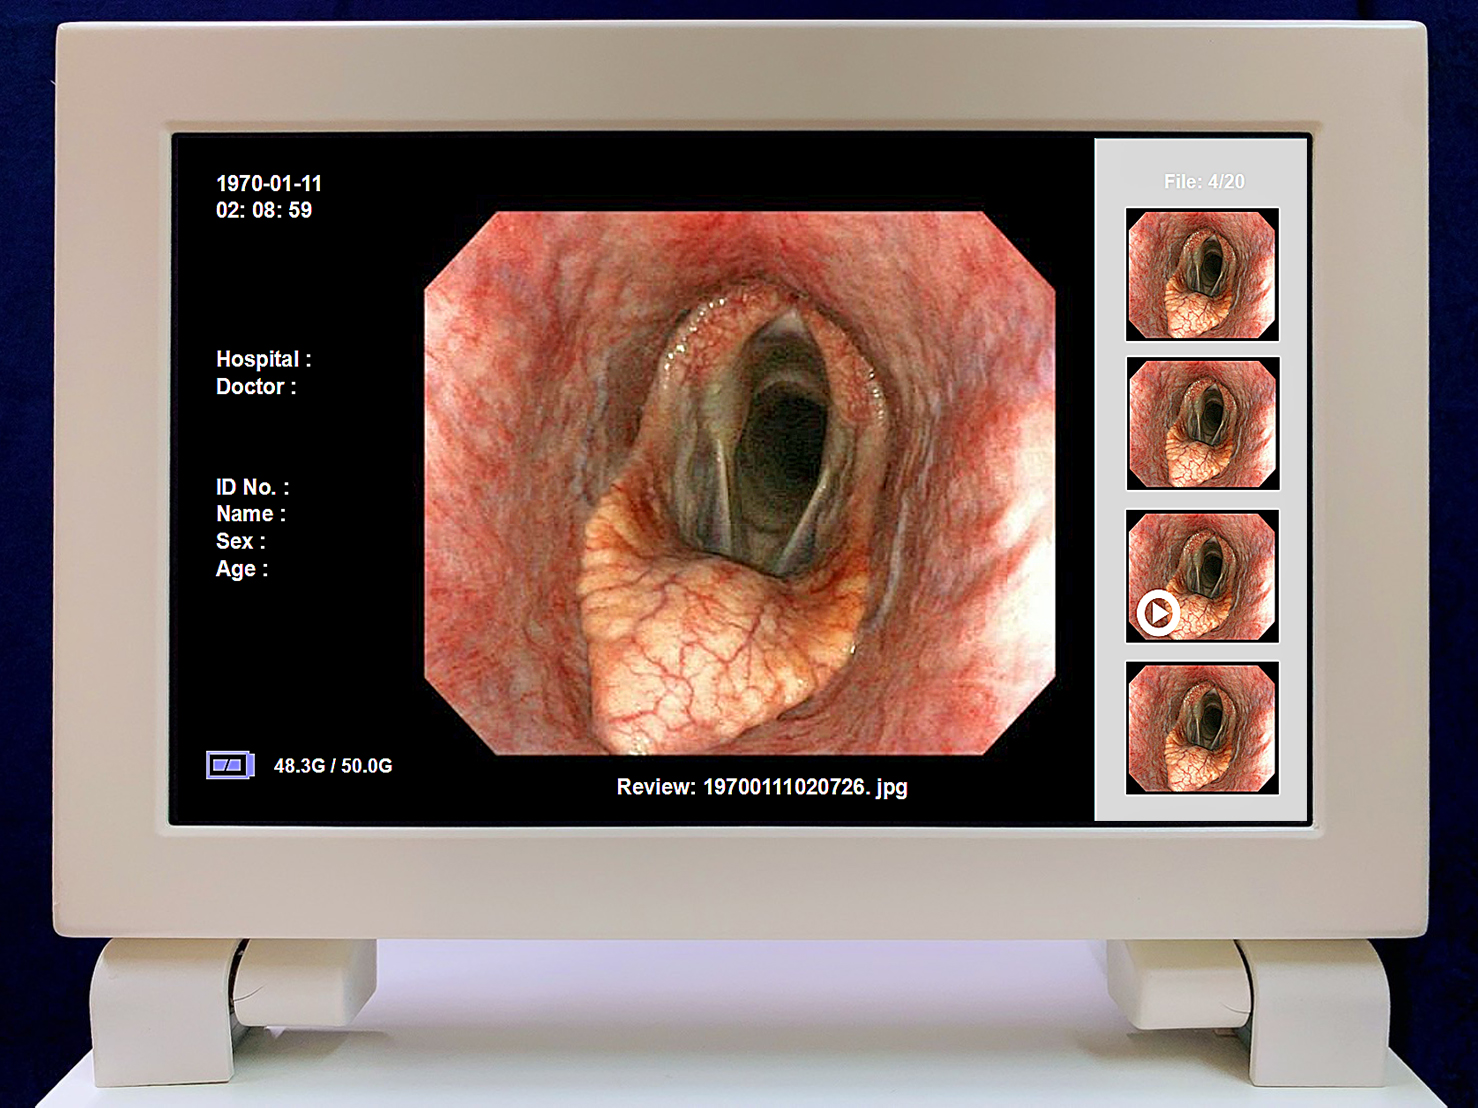Select the Doctor field
Screen dimensions: 1478x1108
256,387
